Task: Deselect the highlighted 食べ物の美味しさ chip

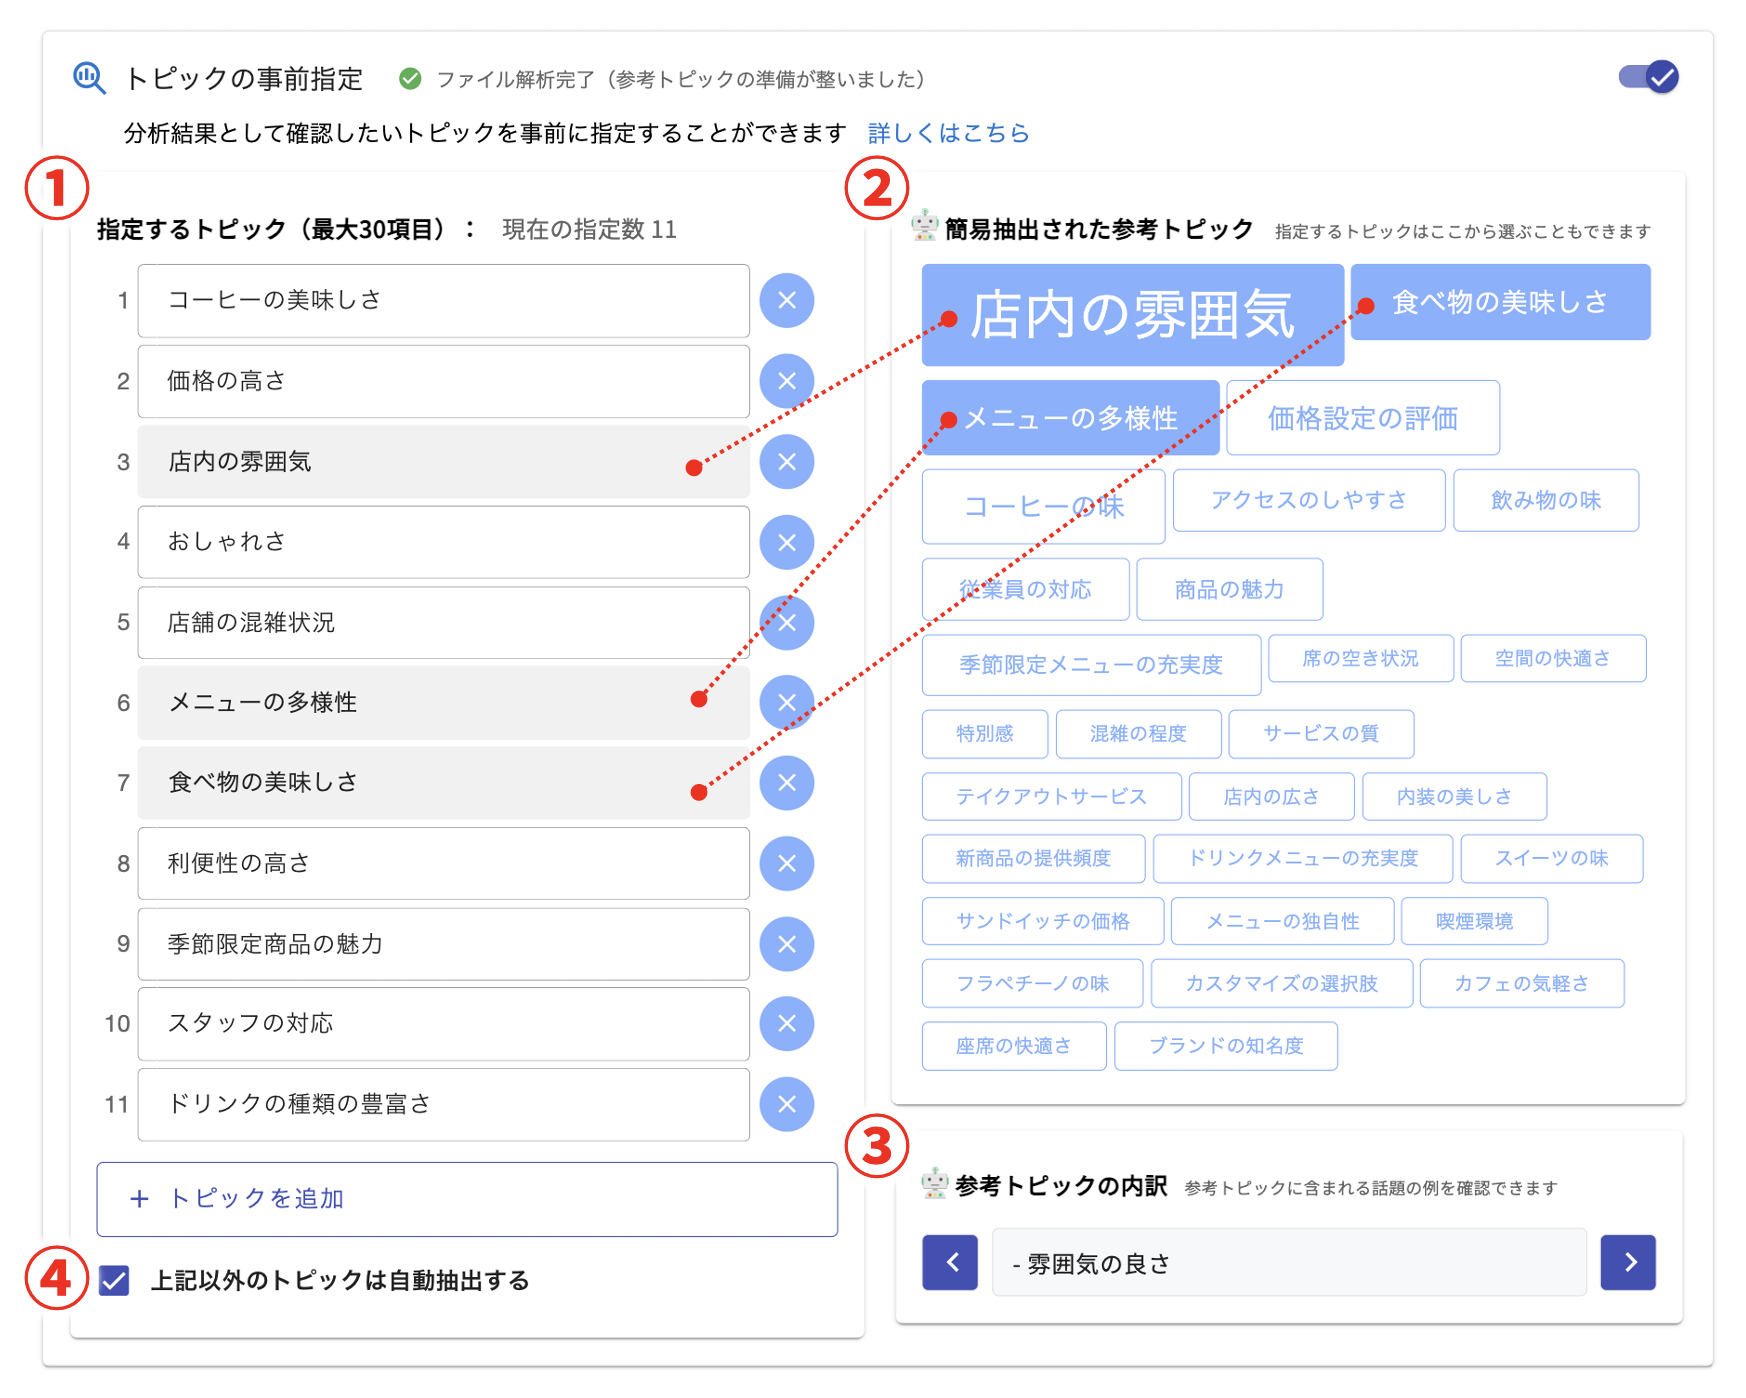Action: coord(1500,301)
